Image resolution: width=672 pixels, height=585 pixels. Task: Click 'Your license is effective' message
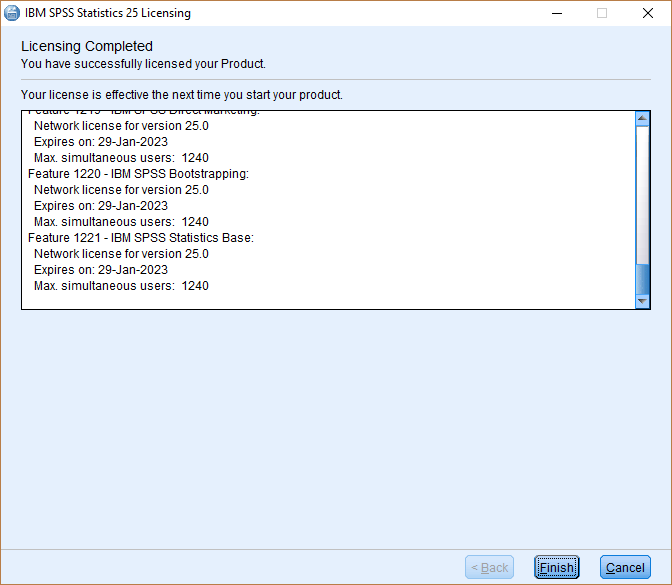pos(182,95)
